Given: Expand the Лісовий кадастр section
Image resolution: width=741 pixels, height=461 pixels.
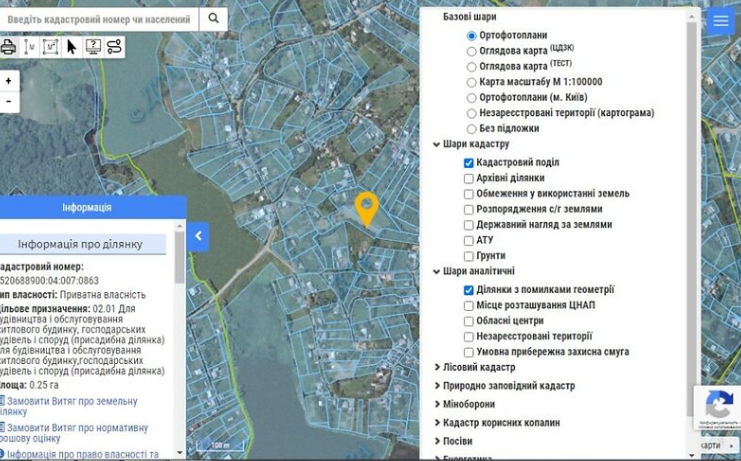Looking at the screenshot, I should (437, 368).
